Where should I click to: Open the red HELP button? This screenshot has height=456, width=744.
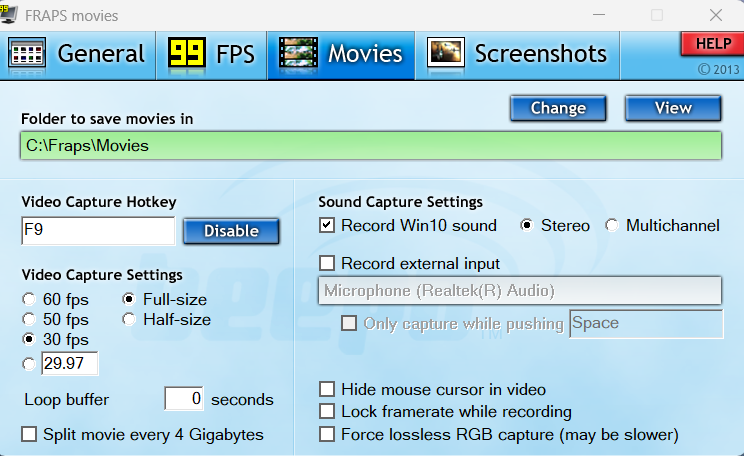[x=713, y=44]
